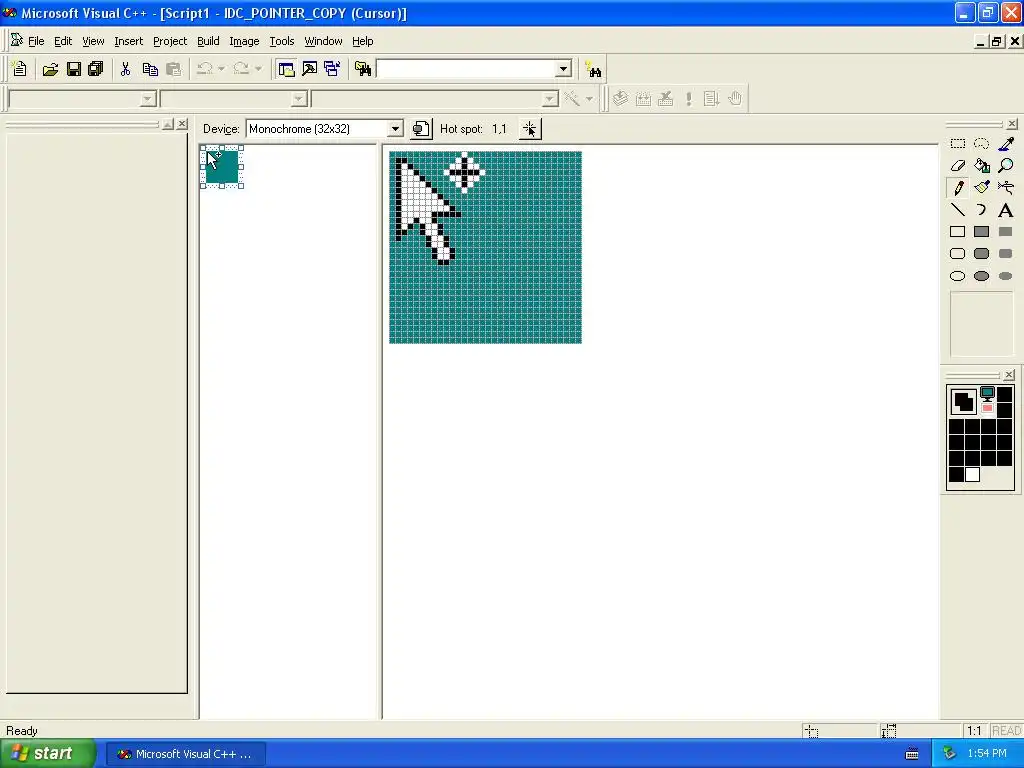Image resolution: width=1024 pixels, height=768 pixels.
Task: Click the Open file toolbar icon
Action: (50, 69)
